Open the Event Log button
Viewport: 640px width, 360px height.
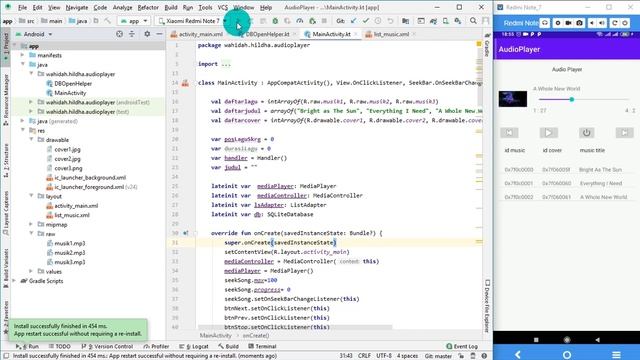tap(462, 346)
